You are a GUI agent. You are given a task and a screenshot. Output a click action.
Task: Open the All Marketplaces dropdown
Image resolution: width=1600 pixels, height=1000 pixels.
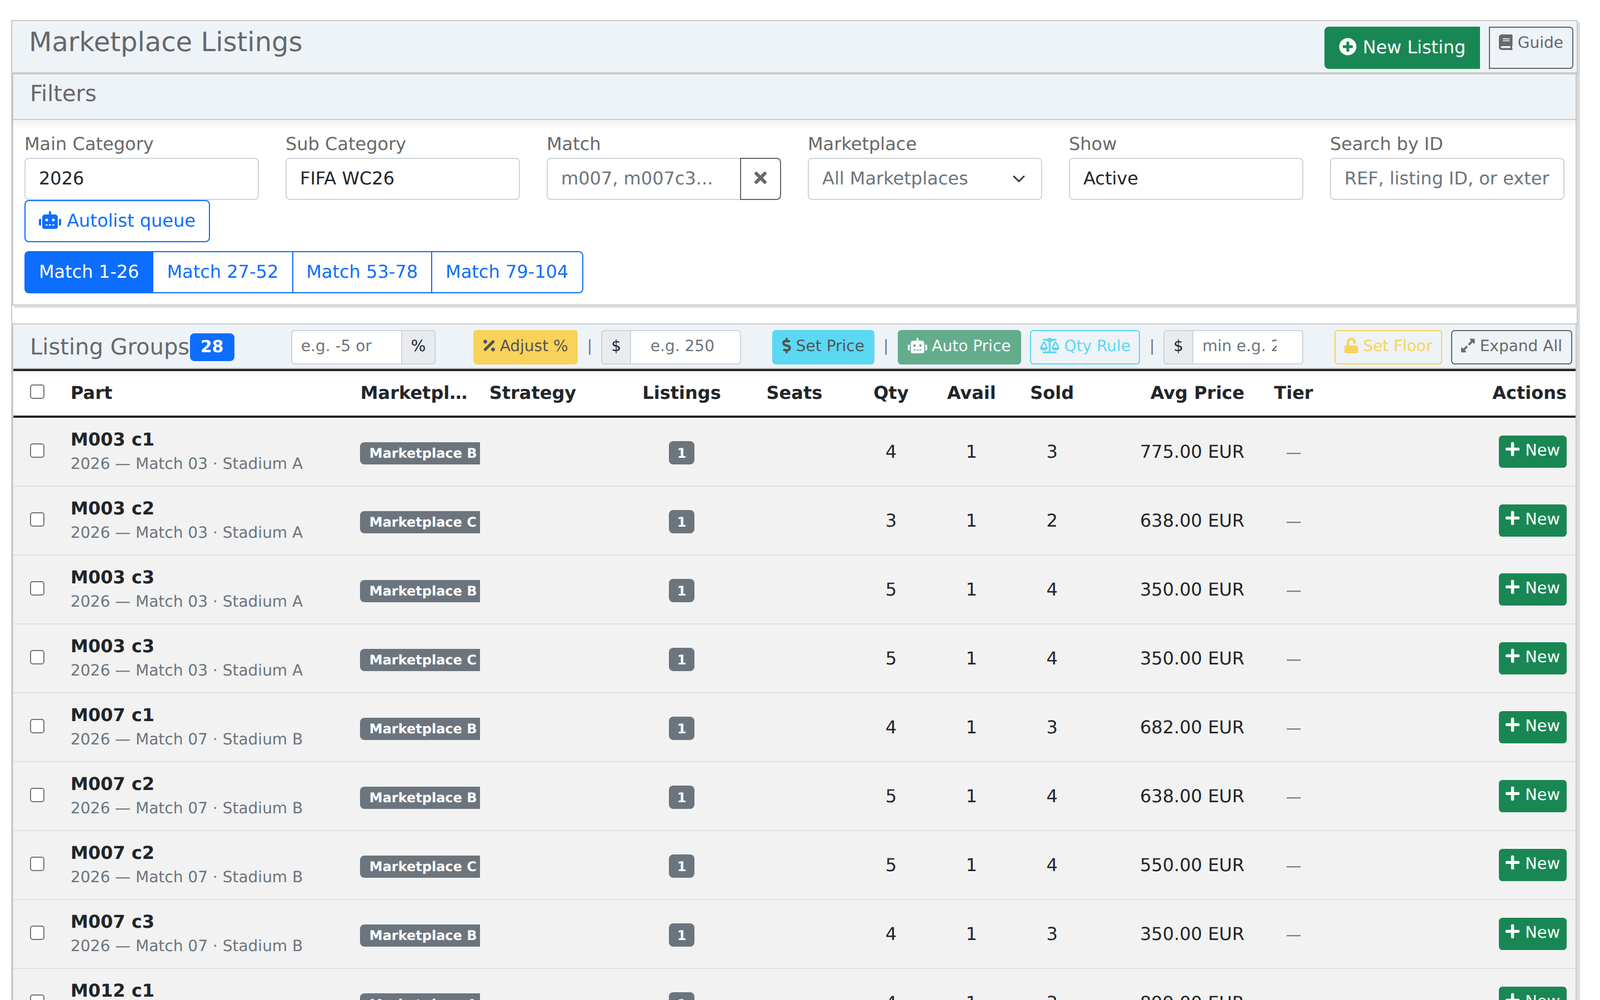924,179
